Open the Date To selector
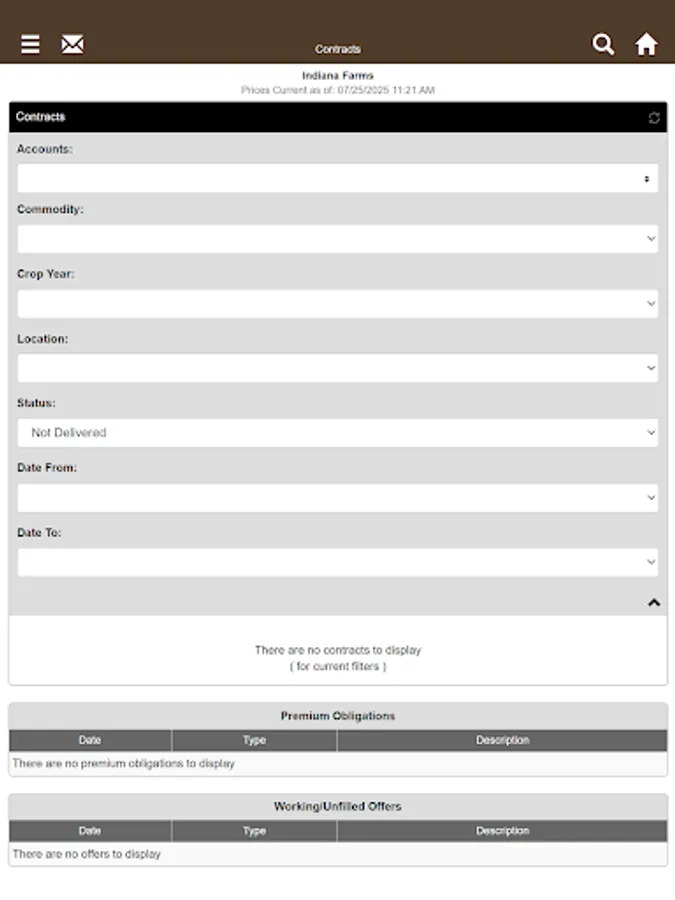The height and width of the screenshot is (900, 675). click(337, 562)
